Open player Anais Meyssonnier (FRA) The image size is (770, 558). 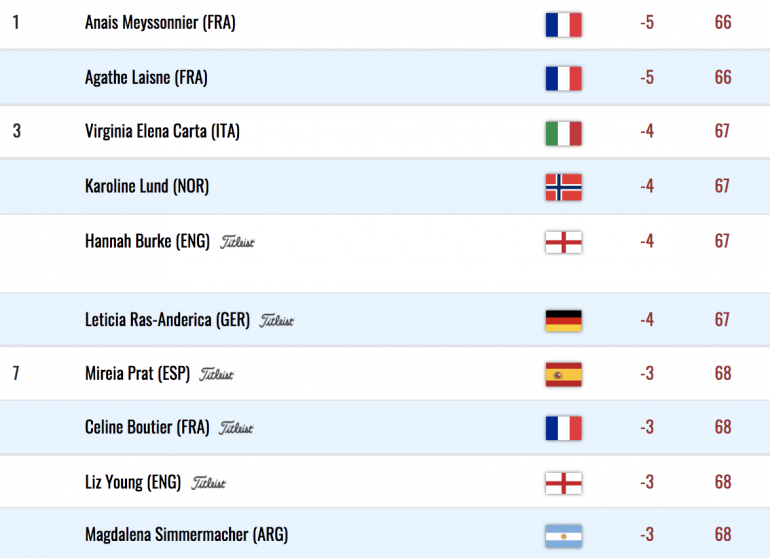click(160, 23)
